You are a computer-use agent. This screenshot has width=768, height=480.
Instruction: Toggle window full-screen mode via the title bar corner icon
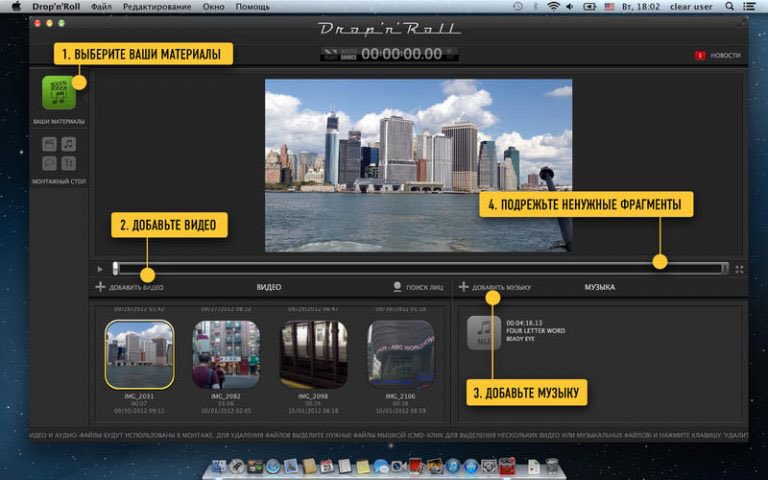click(x=742, y=23)
